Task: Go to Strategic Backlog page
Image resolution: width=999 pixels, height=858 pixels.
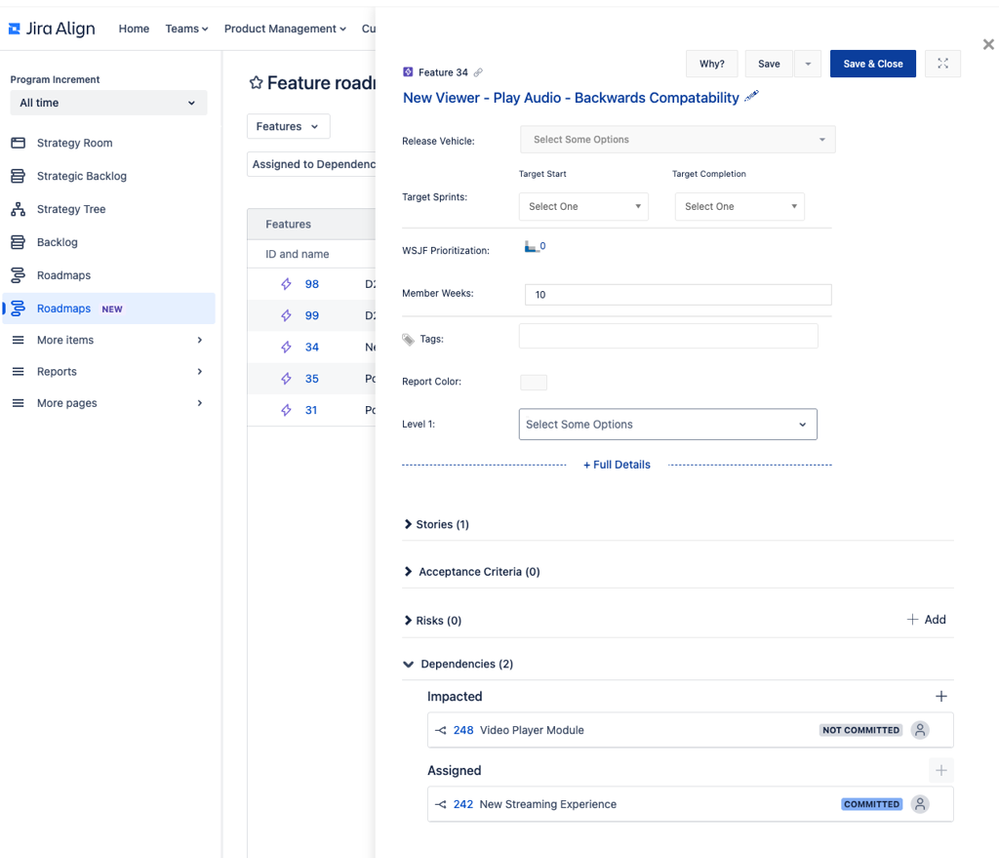Action: (82, 176)
